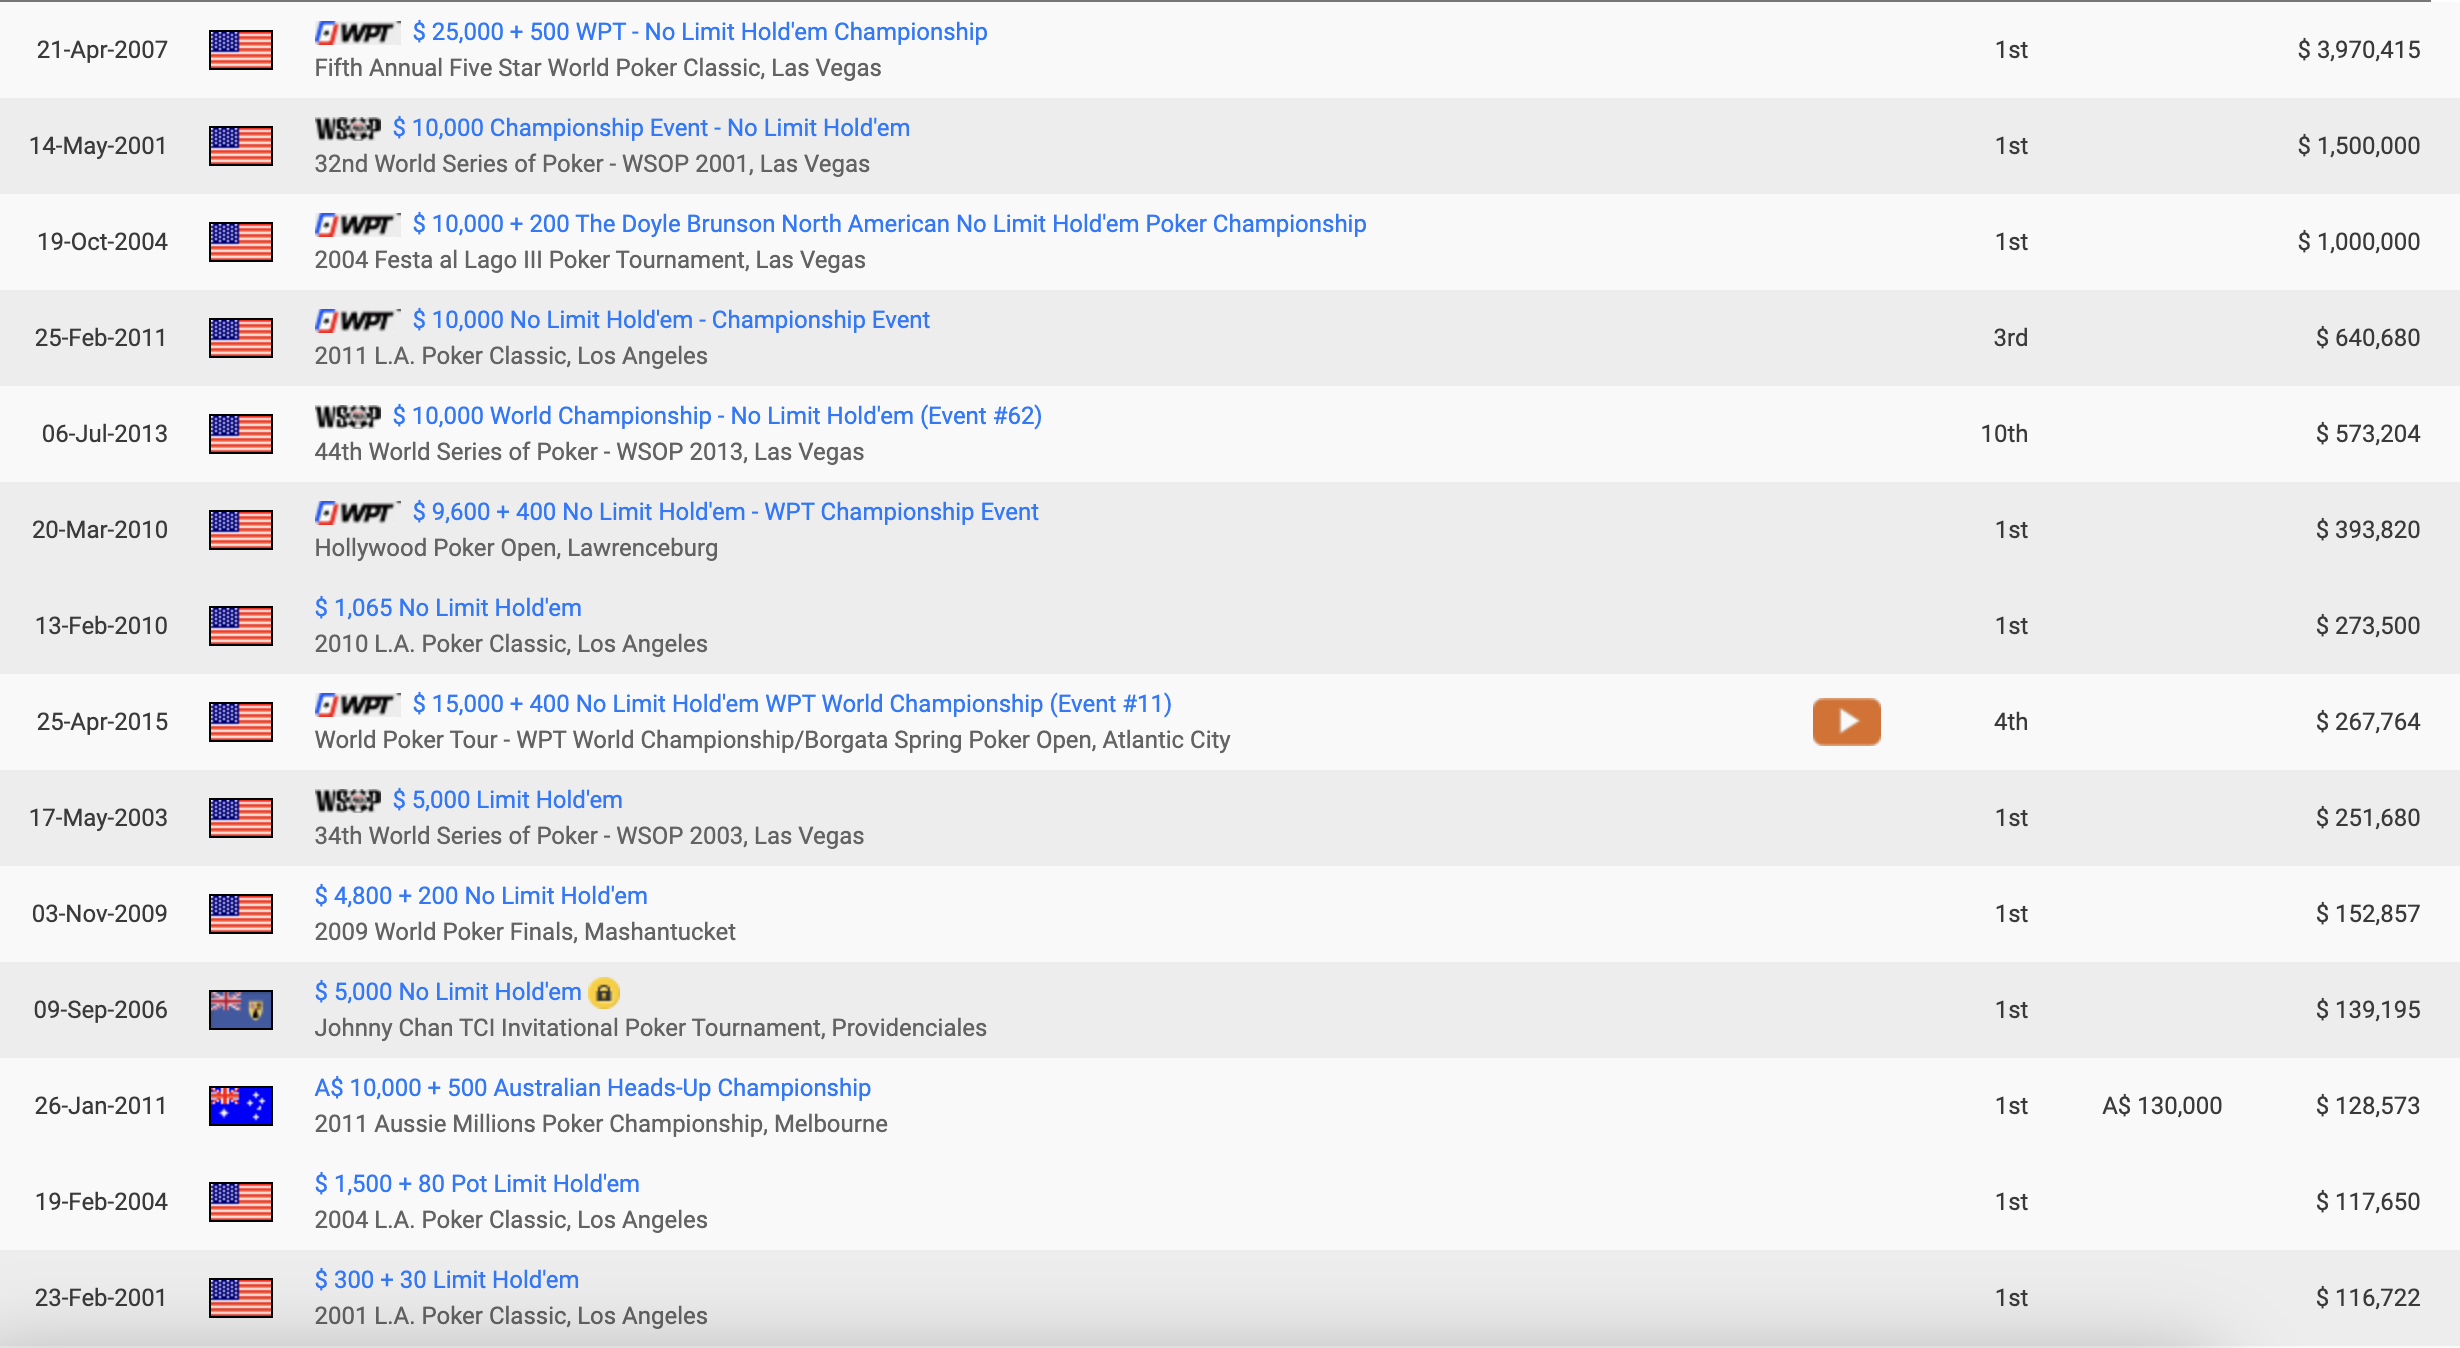The width and height of the screenshot is (2460, 1348).
Task: Open $1,500 + 80 Pot Limit Hold'em link
Action: (x=477, y=1184)
